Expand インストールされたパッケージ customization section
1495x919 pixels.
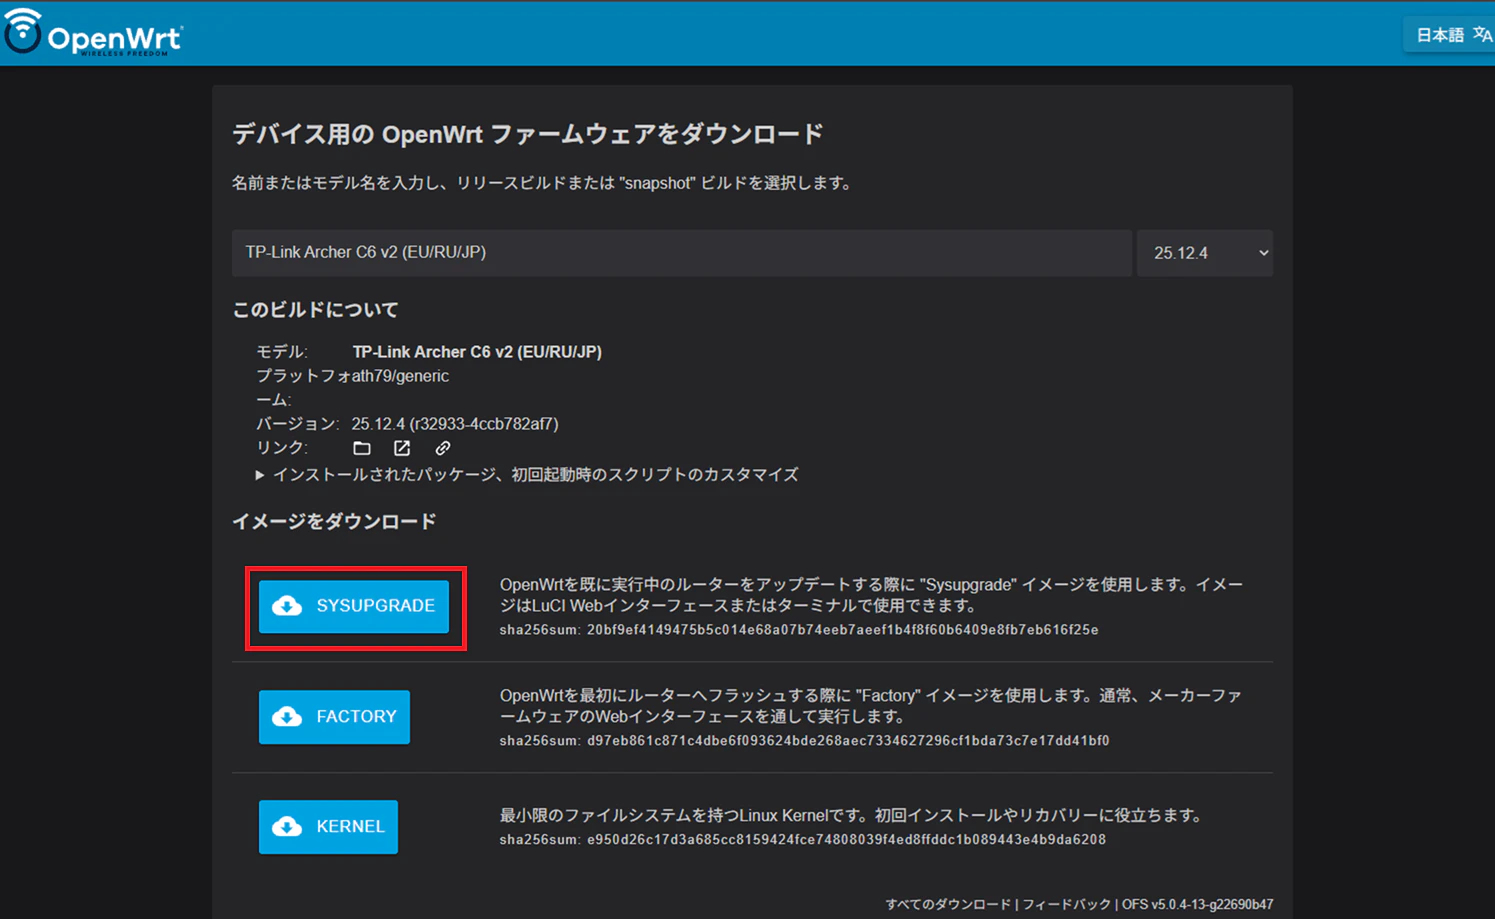pos(527,475)
